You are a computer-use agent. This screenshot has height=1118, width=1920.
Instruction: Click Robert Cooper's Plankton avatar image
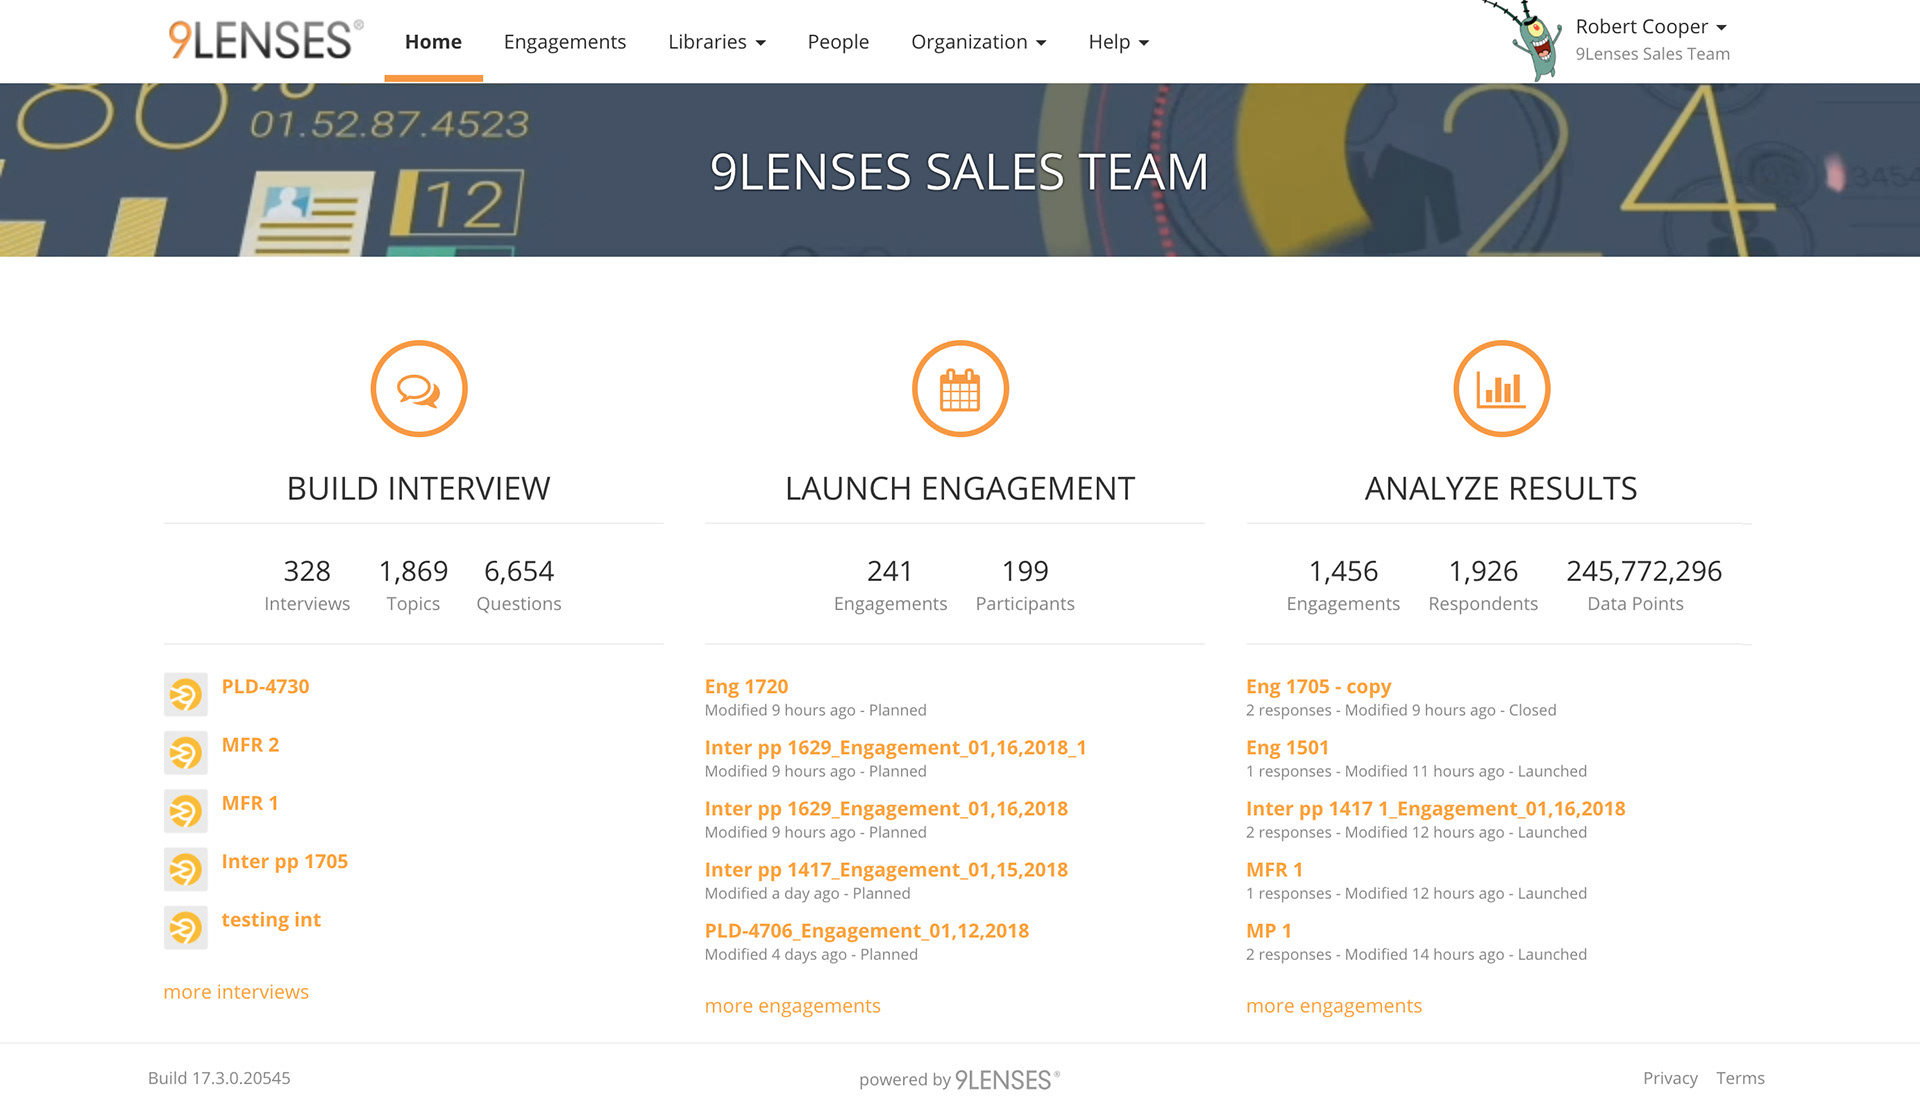(x=1526, y=42)
